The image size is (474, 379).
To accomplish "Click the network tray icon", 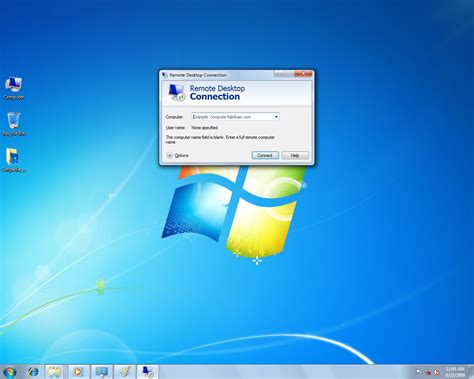I will (428, 372).
